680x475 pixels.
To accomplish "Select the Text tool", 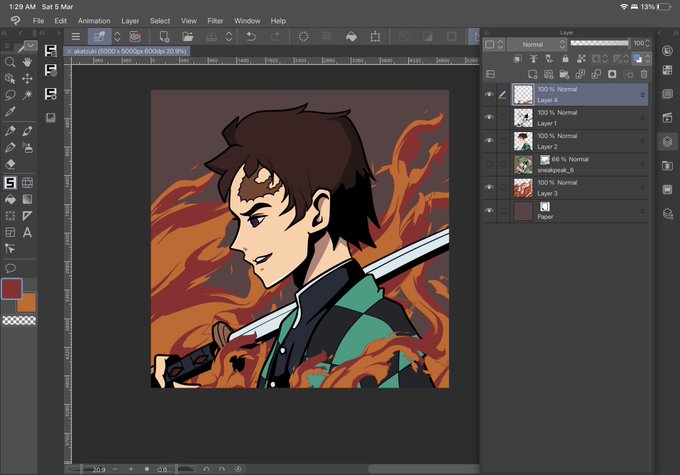I will click(27, 233).
